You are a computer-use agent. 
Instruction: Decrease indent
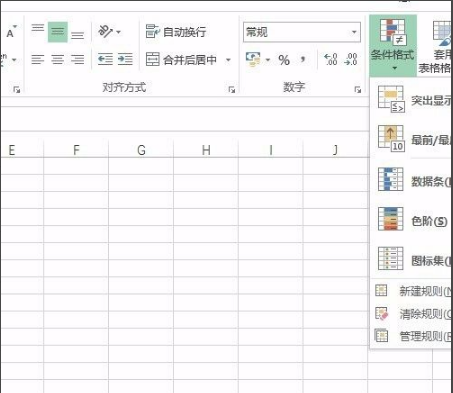(x=105, y=59)
